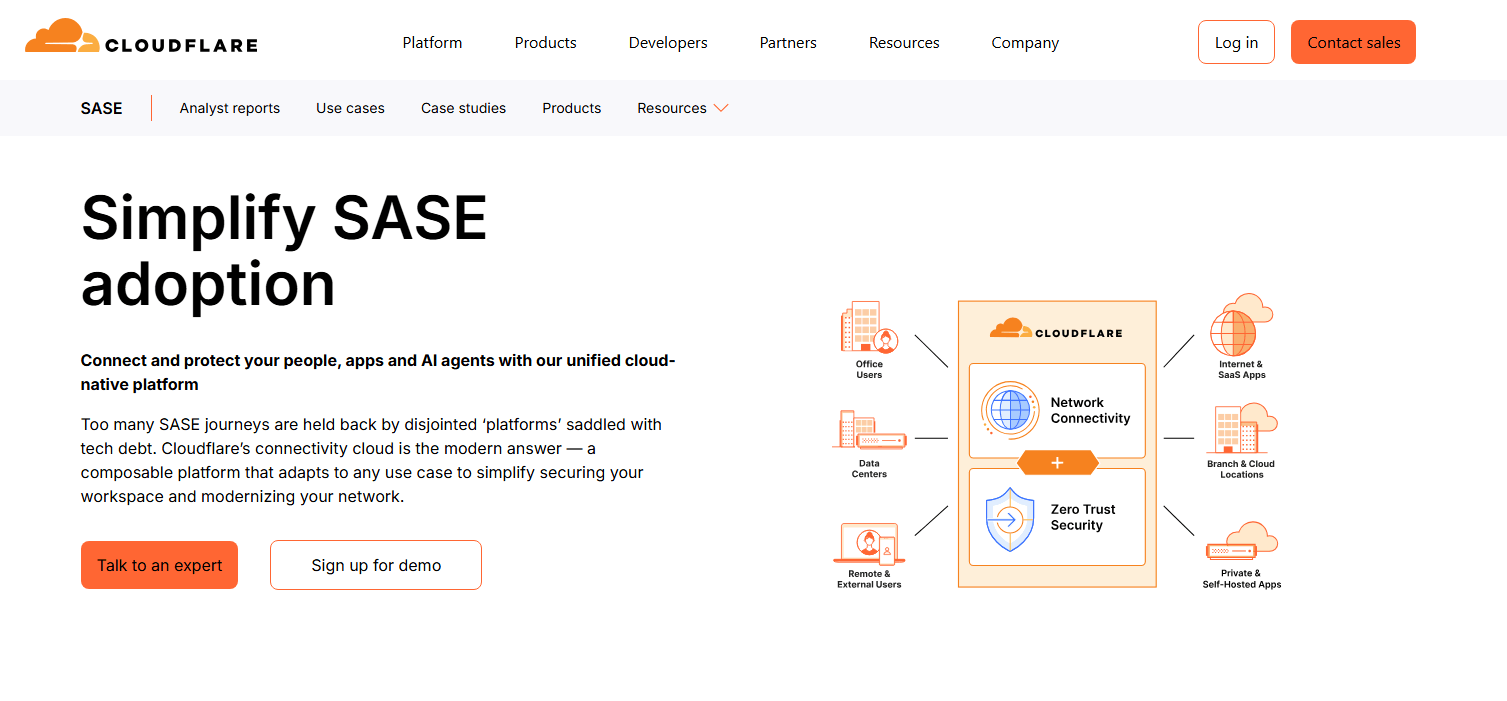Expand the Resources dropdown in SASE subnav
1507x701 pixels.
tap(683, 108)
